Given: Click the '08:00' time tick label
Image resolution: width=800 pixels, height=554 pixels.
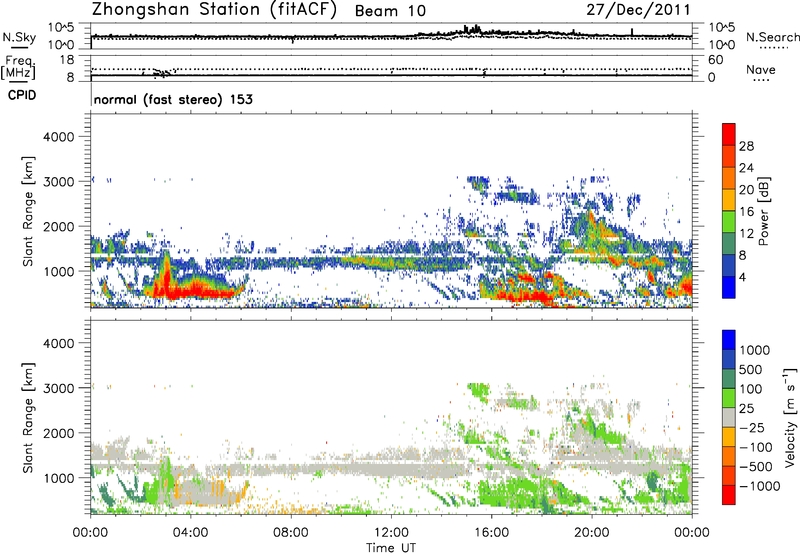Looking at the screenshot, I should pos(291,533).
